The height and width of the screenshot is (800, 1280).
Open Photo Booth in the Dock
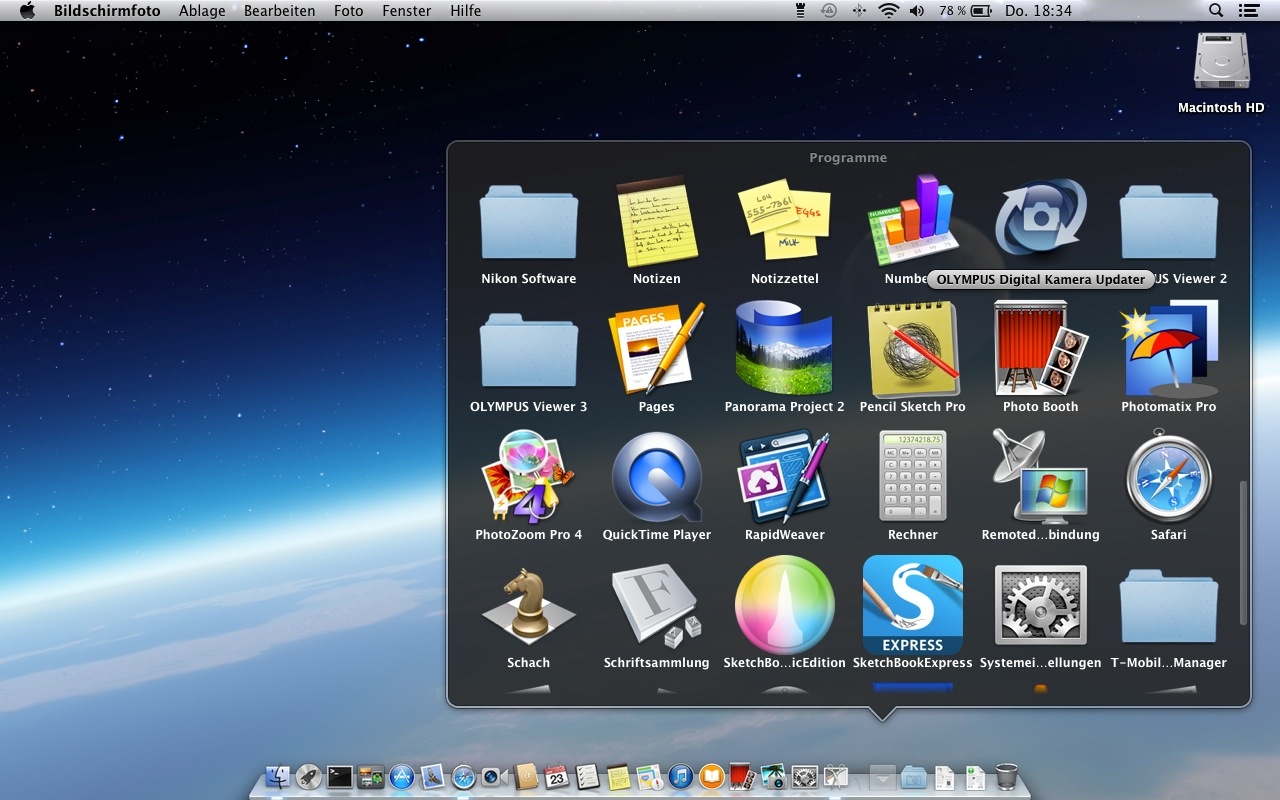(x=743, y=776)
